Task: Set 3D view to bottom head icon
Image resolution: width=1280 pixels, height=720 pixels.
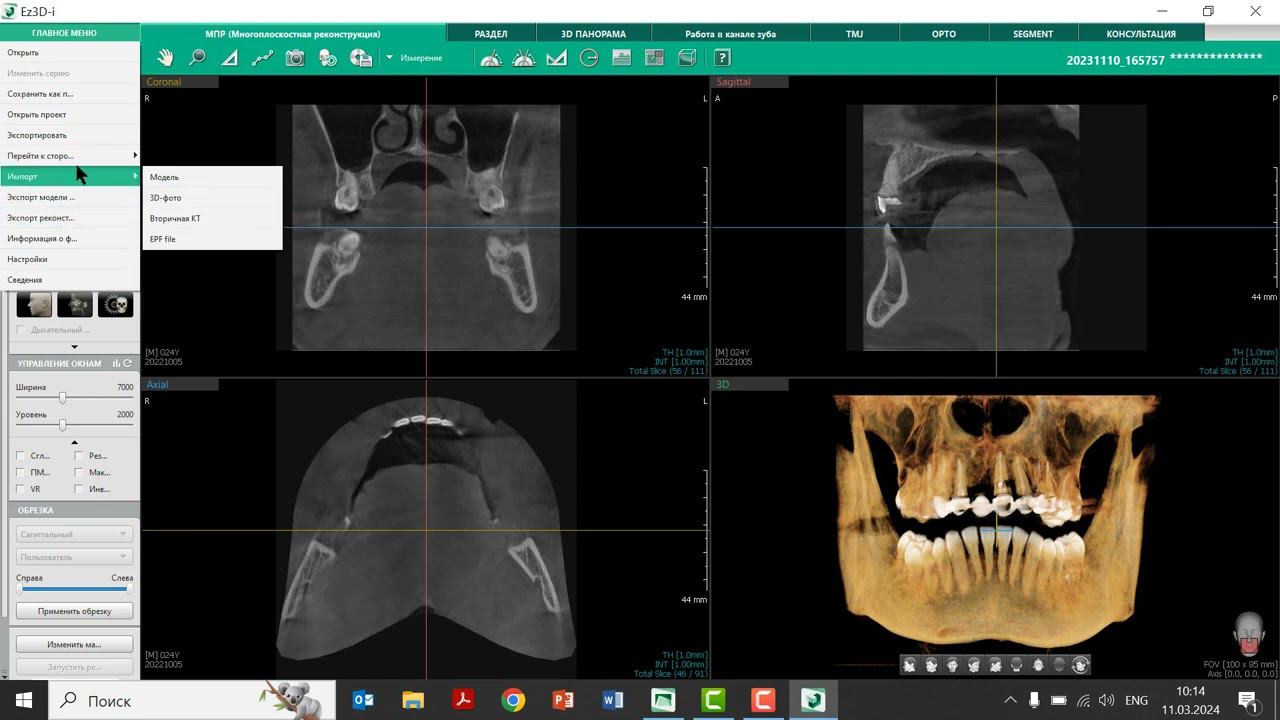Action: click(1059, 665)
